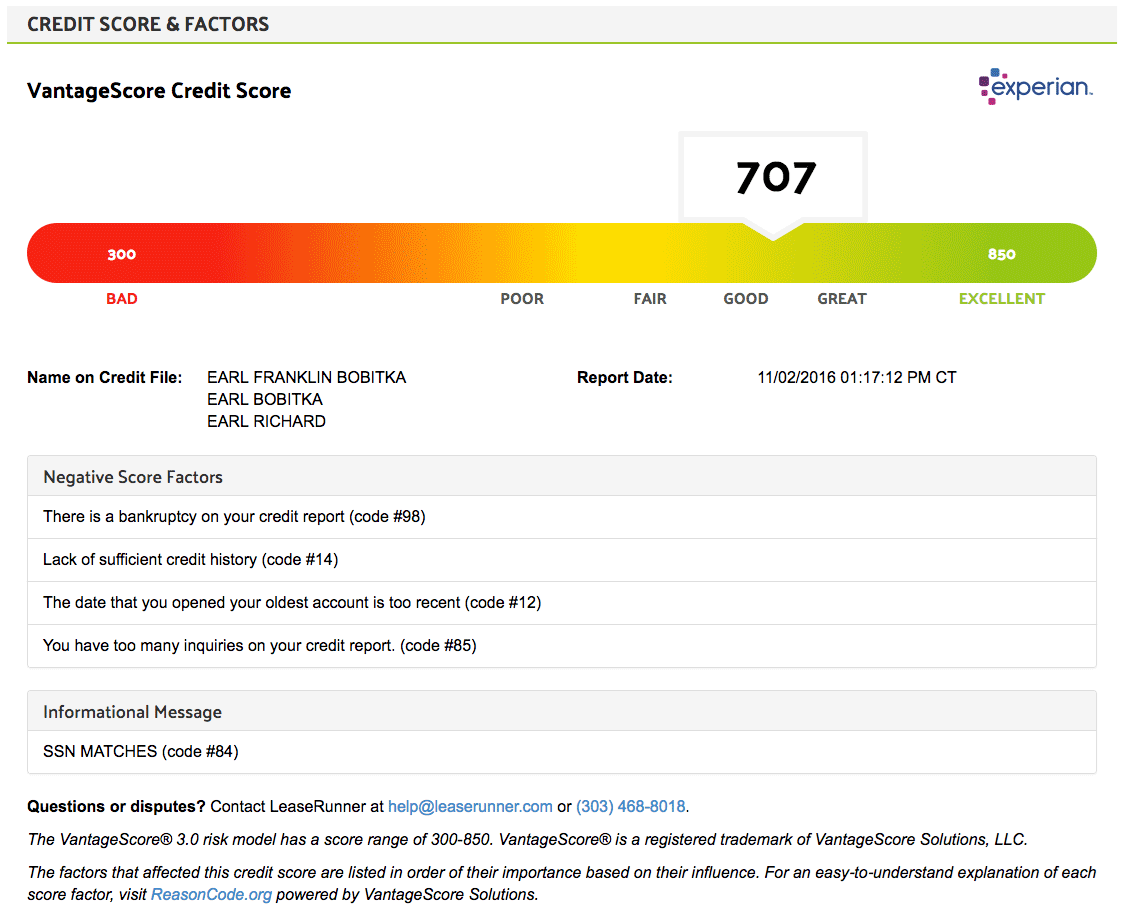Screen dimensions: 1129x911
Task: Click the Negative Score Factors header
Action: pos(133,477)
